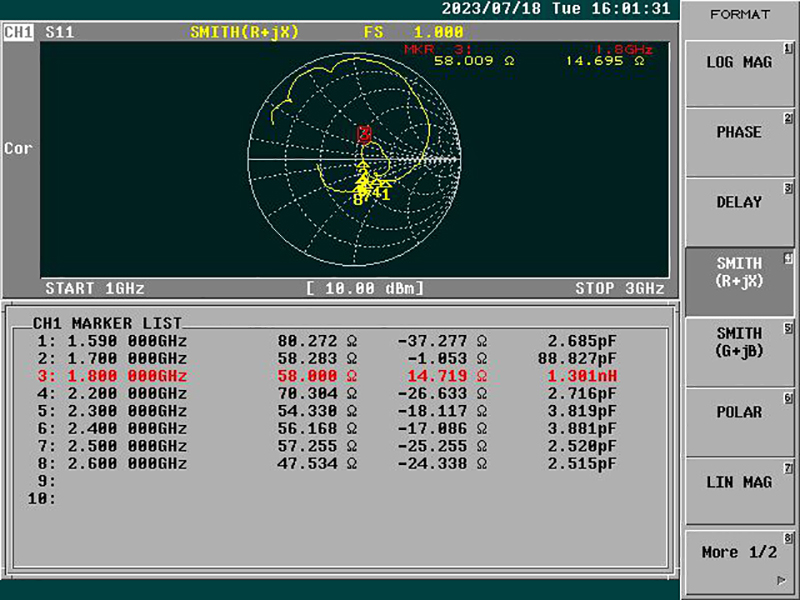
Task: Open More 1/2 softkey page
Action: [739, 561]
